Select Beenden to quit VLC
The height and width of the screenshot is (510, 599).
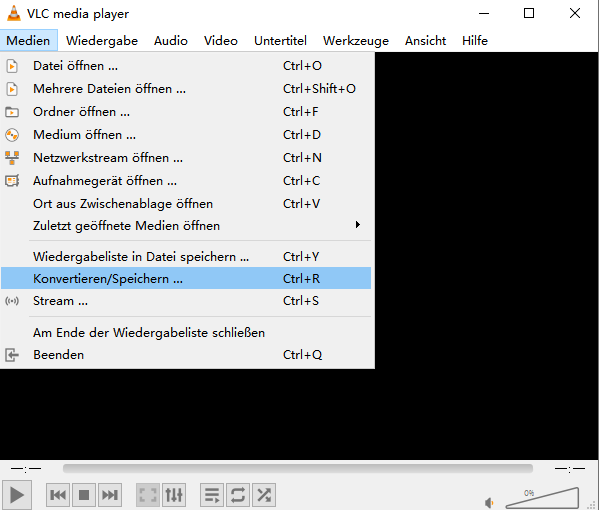click(x=186, y=355)
